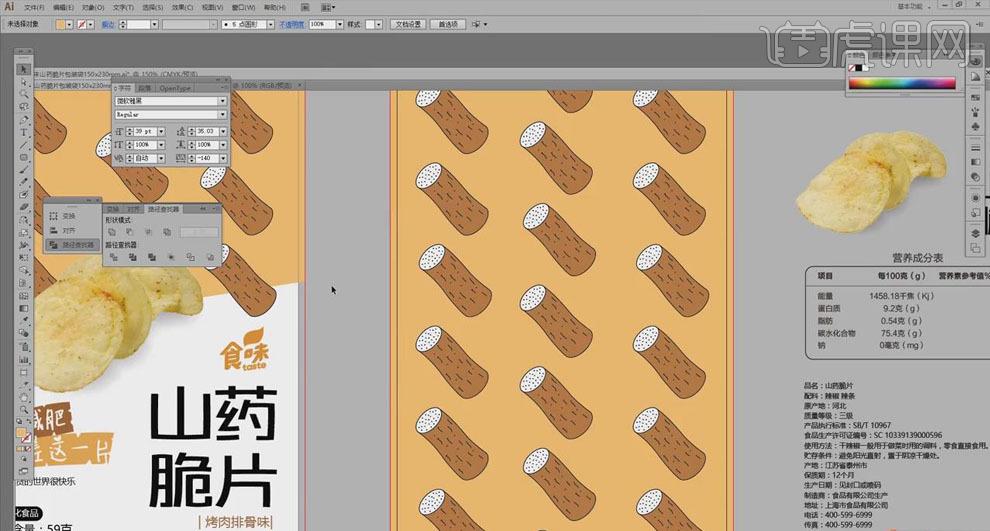Click the Trim pathfinder icon
The width and height of the screenshot is (990, 531).
pyautogui.click(x=133, y=257)
